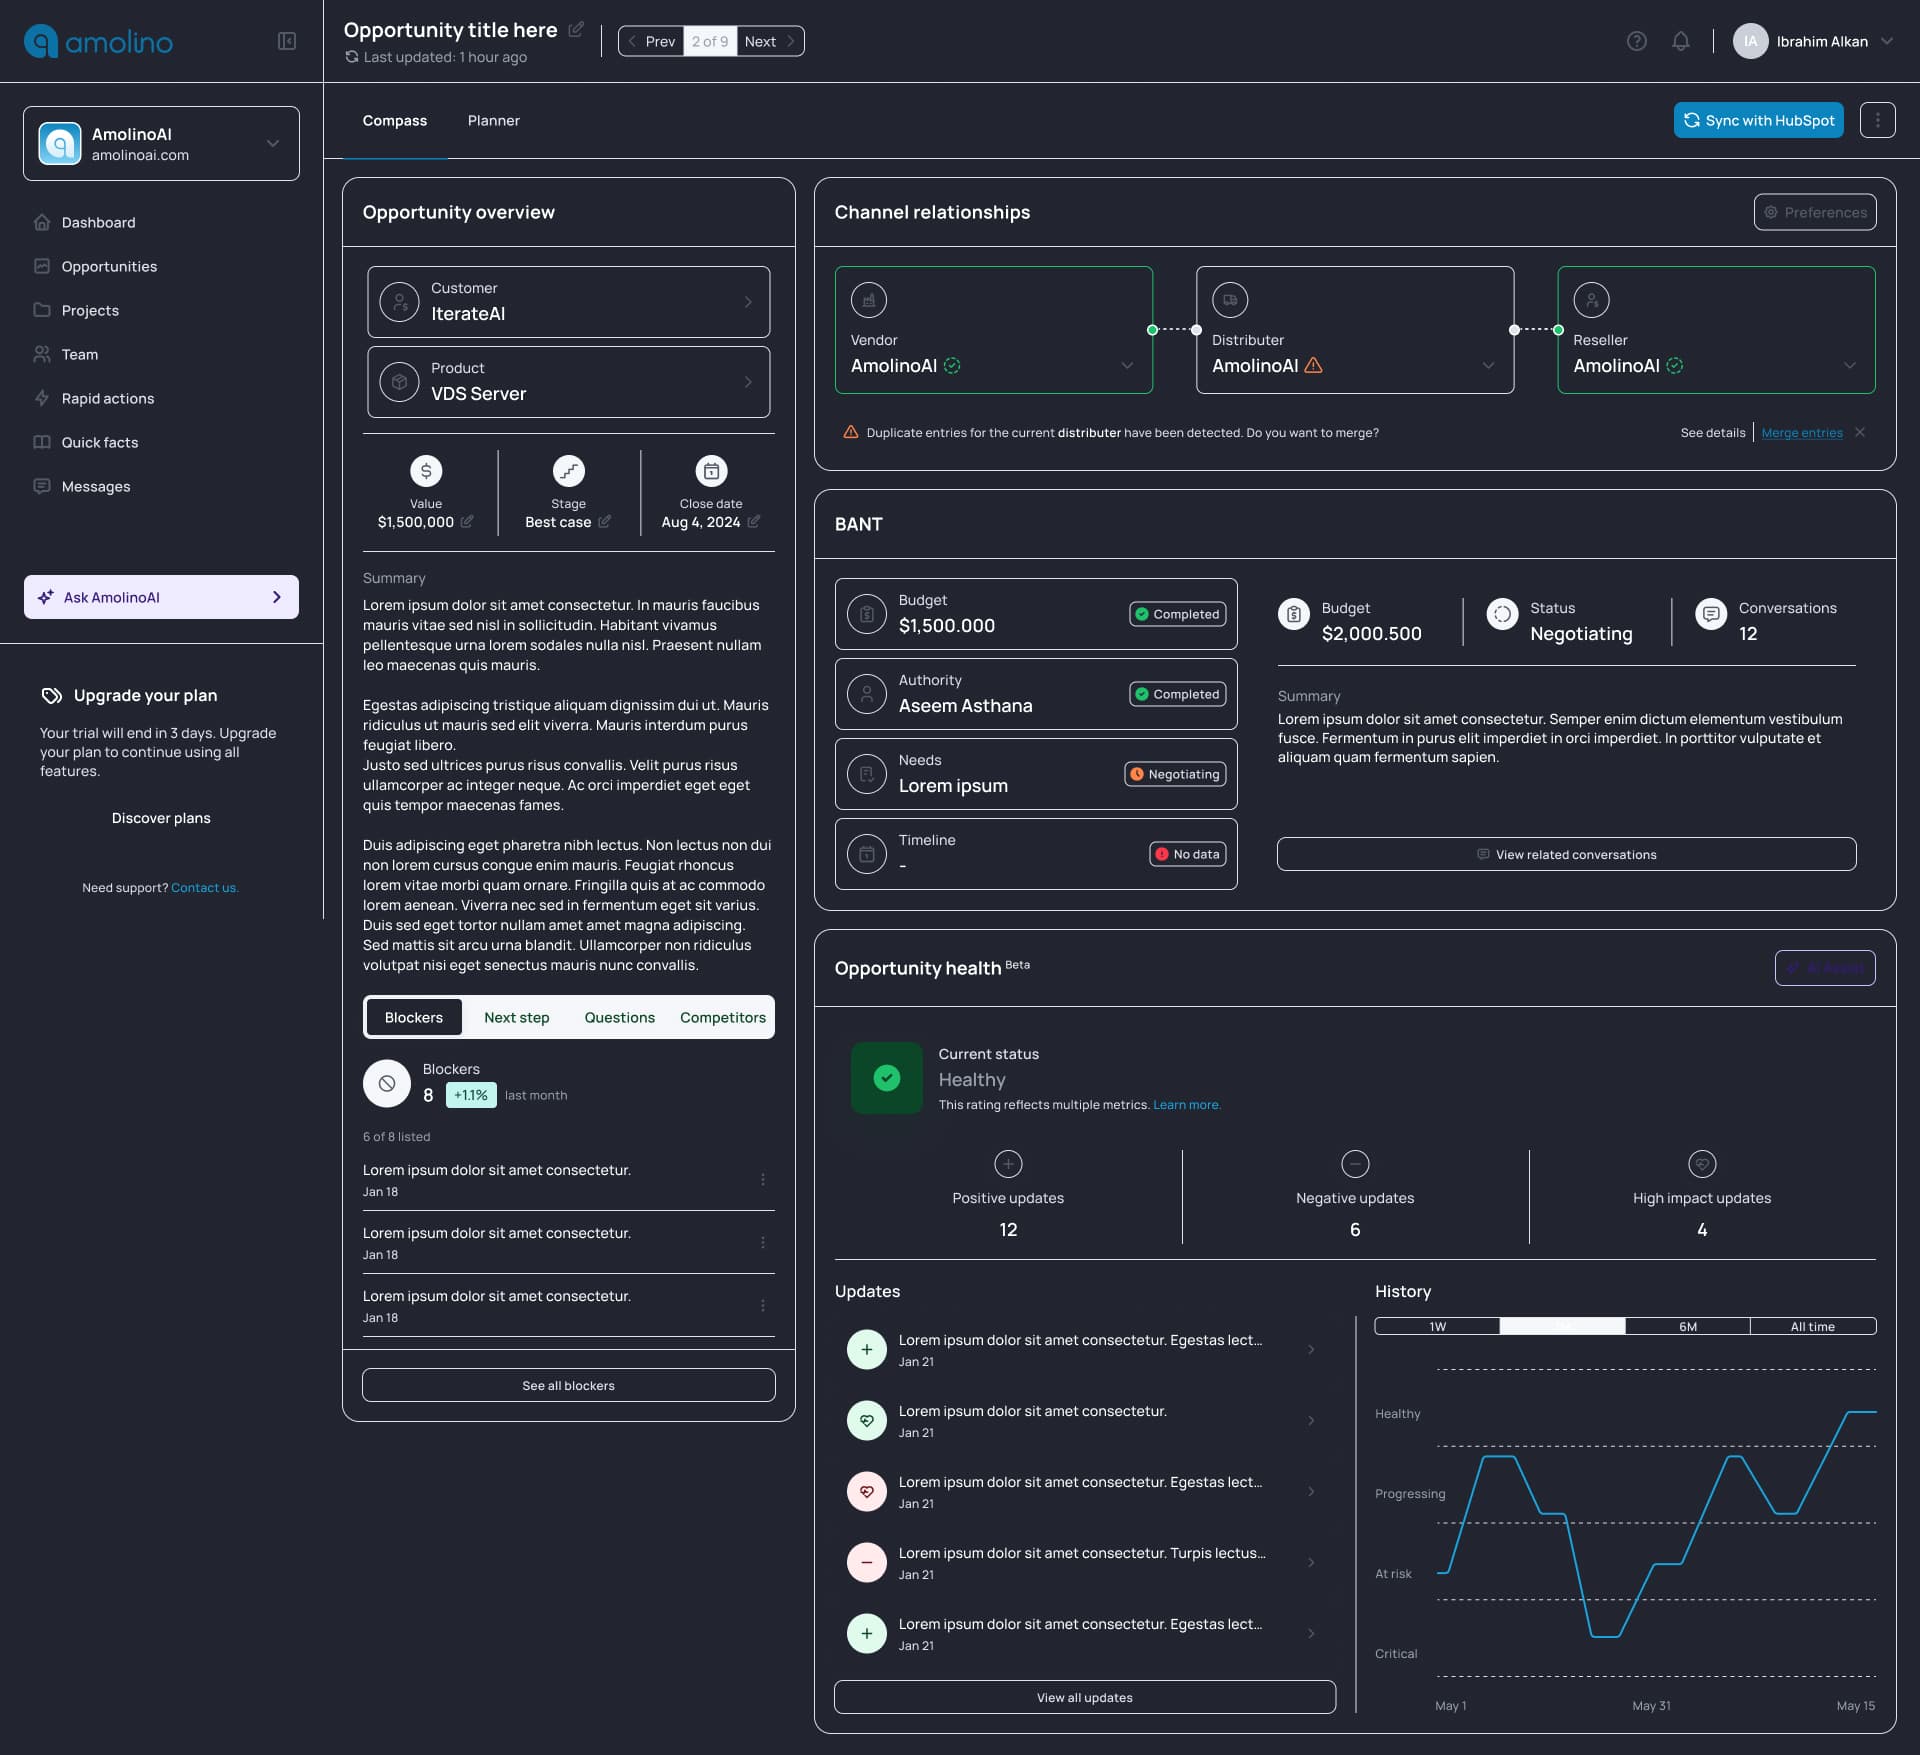1920x1755 pixels.
Task: Open the AmolinoAI workspace switcher
Action: pos(161,144)
